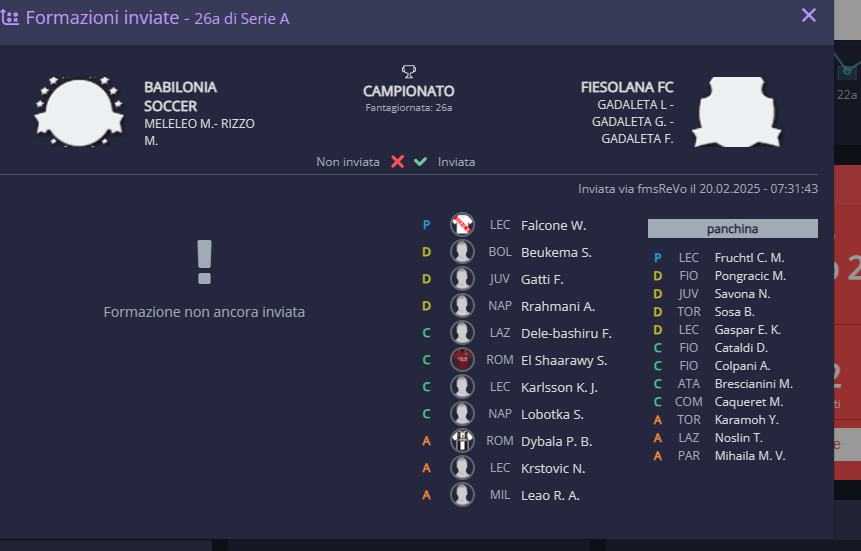The width and height of the screenshot is (861, 551).
Task: Open the BABILONIA SOCCER team name
Action: [180, 96]
